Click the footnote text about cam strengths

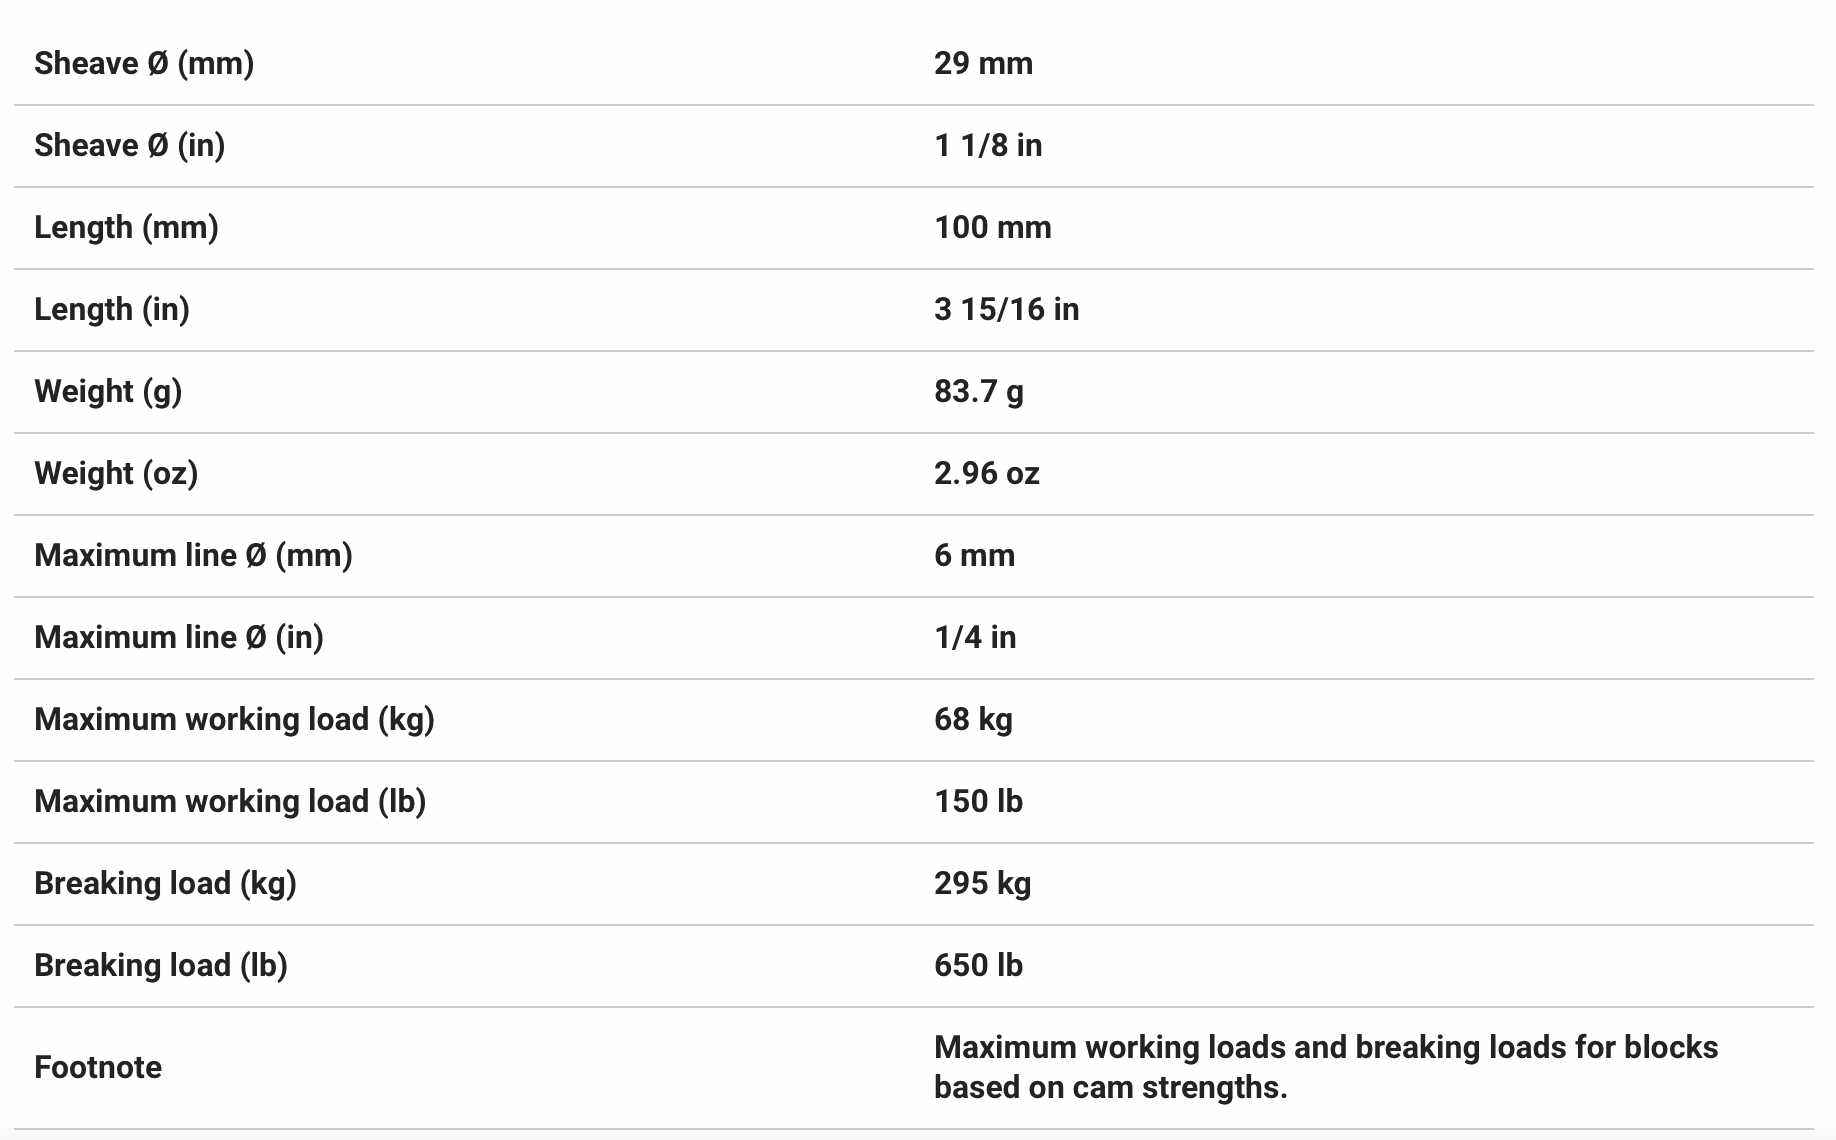pyautogui.click(x=1325, y=1067)
